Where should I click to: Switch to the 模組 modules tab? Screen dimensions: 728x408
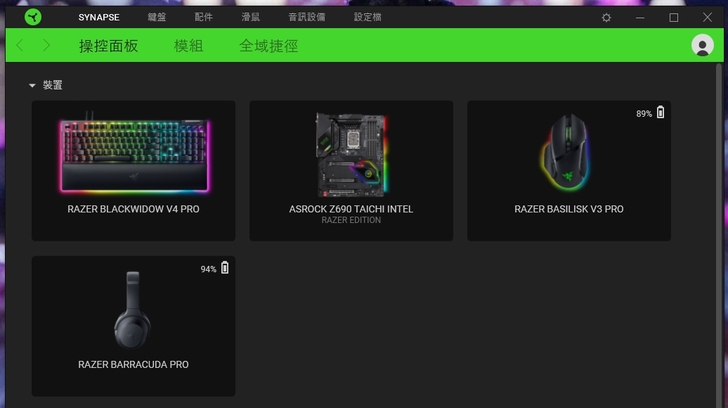pos(188,46)
